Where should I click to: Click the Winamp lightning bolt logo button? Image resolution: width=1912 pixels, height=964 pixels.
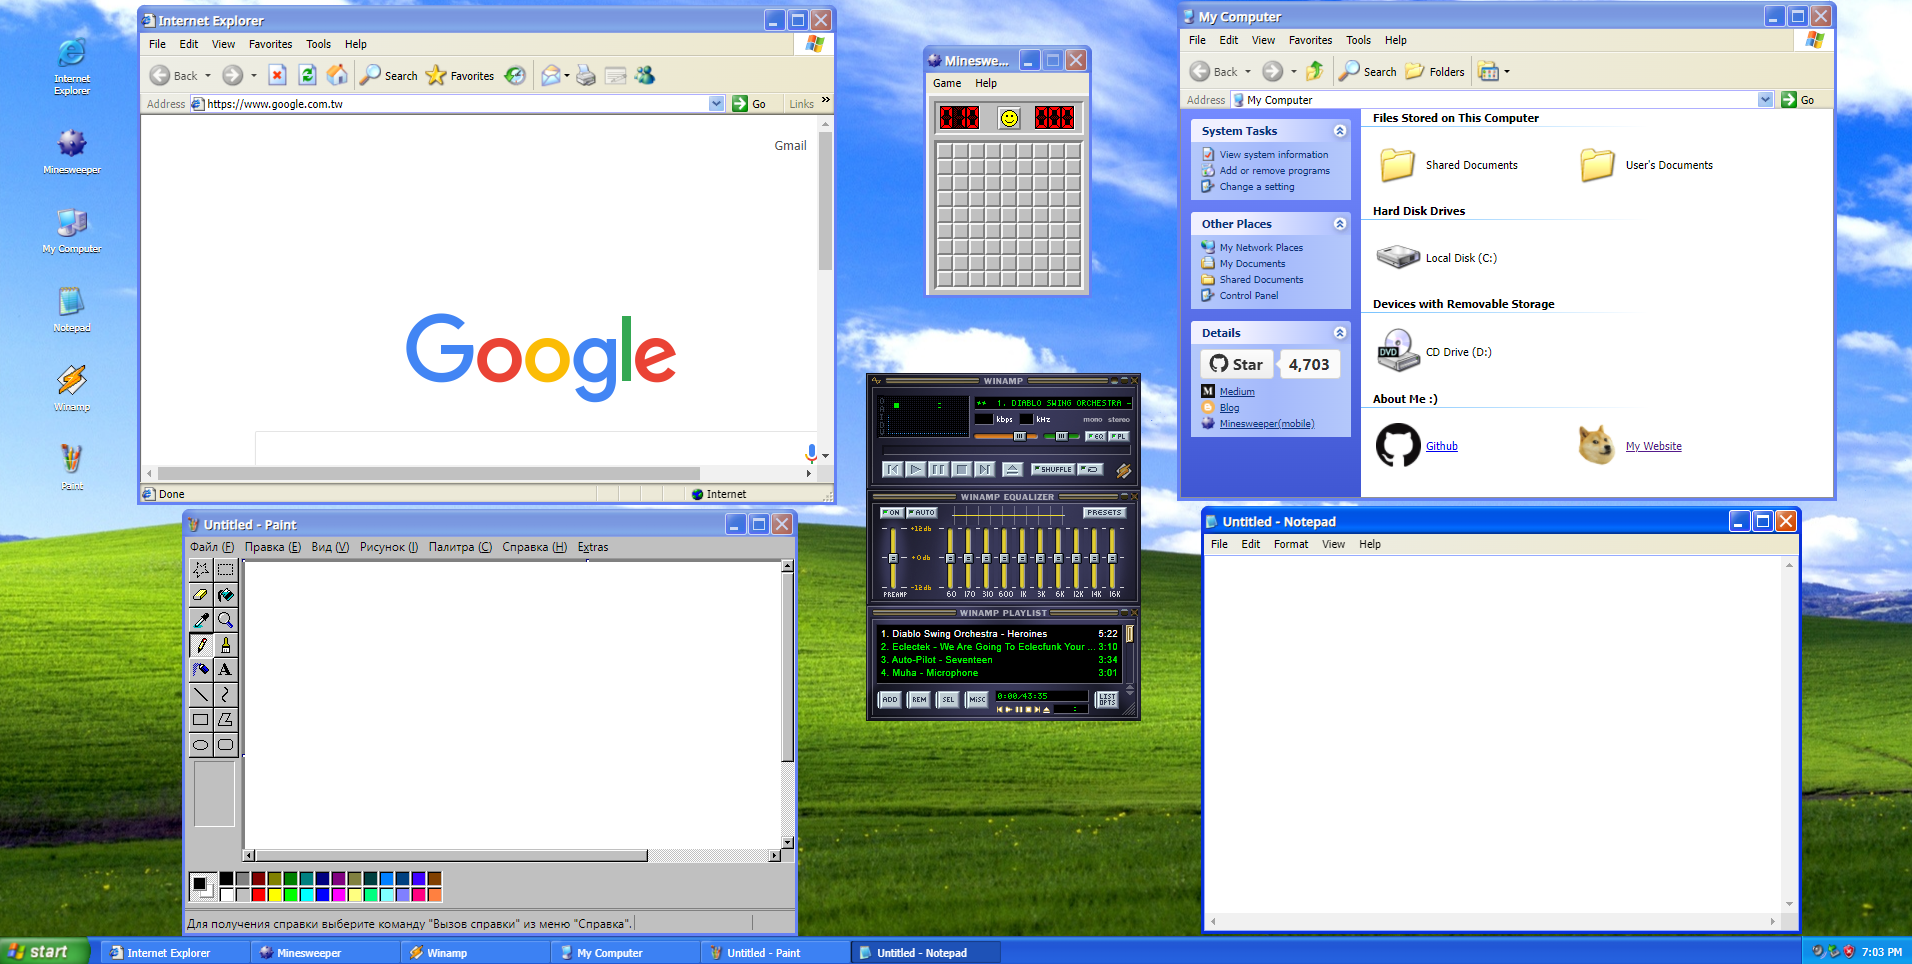(x=1123, y=470)
